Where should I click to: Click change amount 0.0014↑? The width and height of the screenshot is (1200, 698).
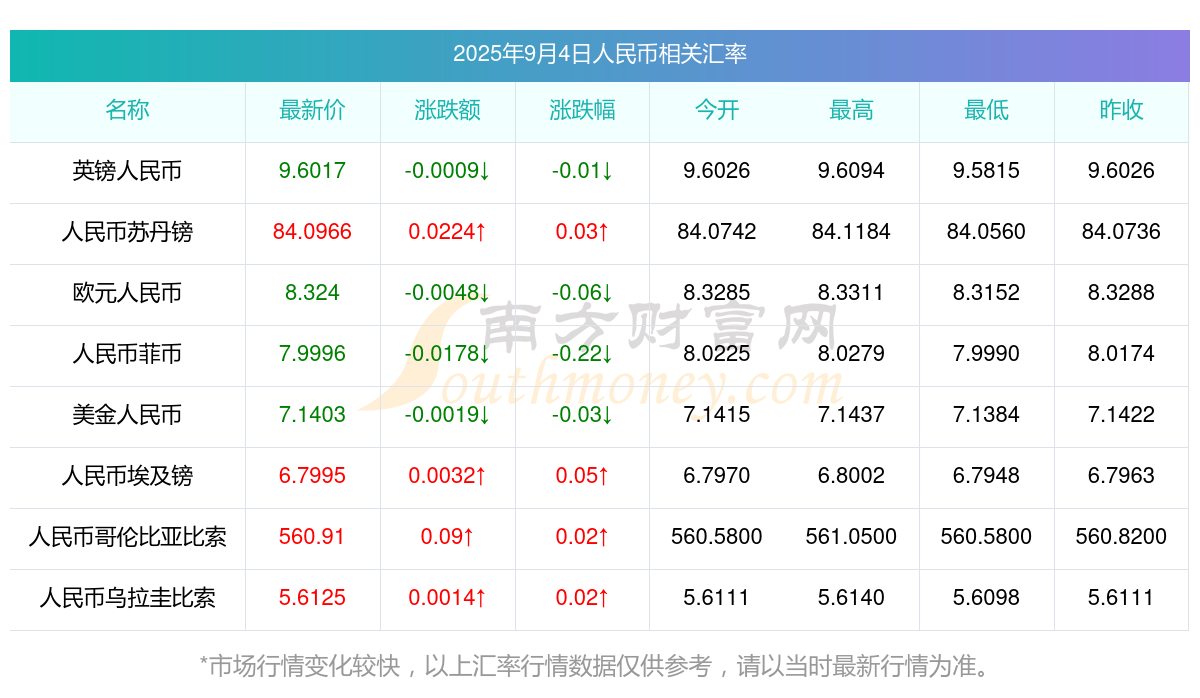click(x=448, y=598)
